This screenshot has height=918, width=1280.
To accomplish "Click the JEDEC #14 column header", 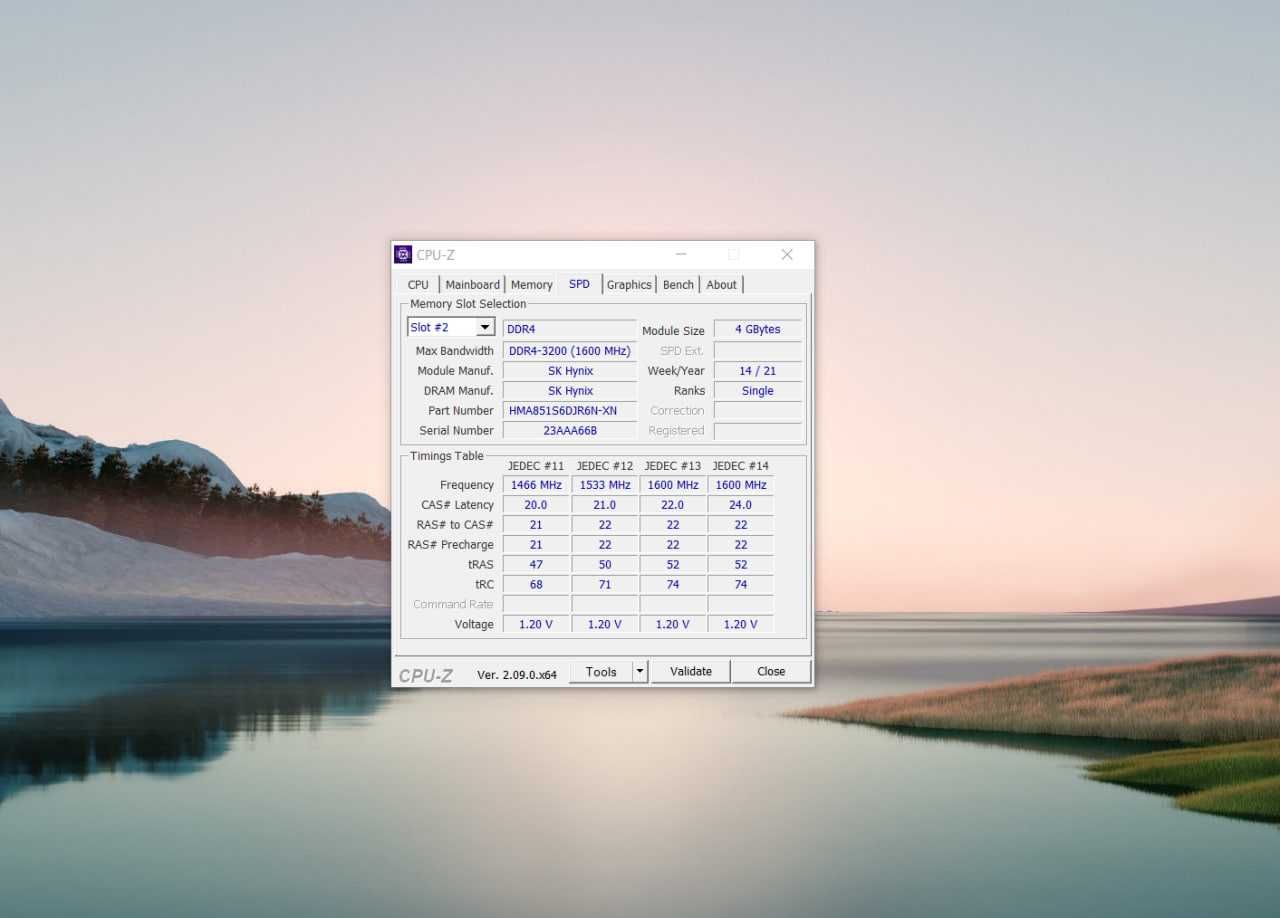I will pyautogui.click(x=741, y=466).
